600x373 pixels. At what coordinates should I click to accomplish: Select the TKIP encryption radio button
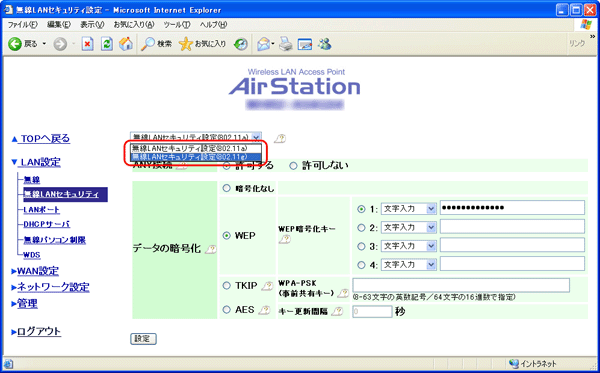(x=227, y=286)
